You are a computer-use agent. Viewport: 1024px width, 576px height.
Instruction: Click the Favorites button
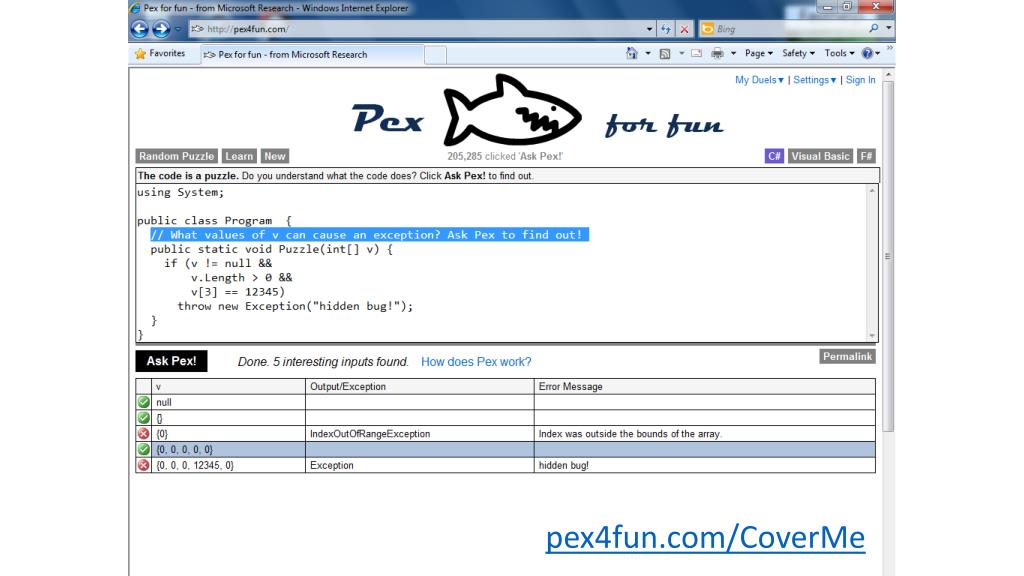[x=160, y=54]
